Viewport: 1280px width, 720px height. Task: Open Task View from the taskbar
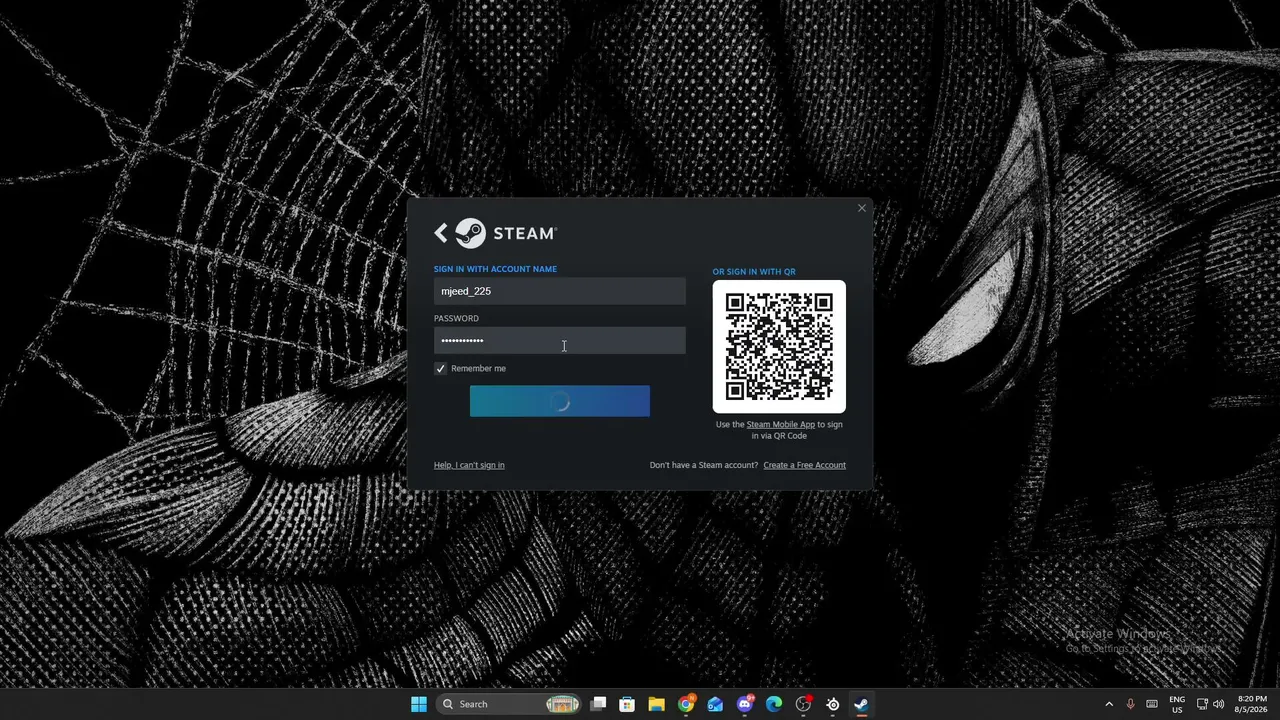(598, 704)
